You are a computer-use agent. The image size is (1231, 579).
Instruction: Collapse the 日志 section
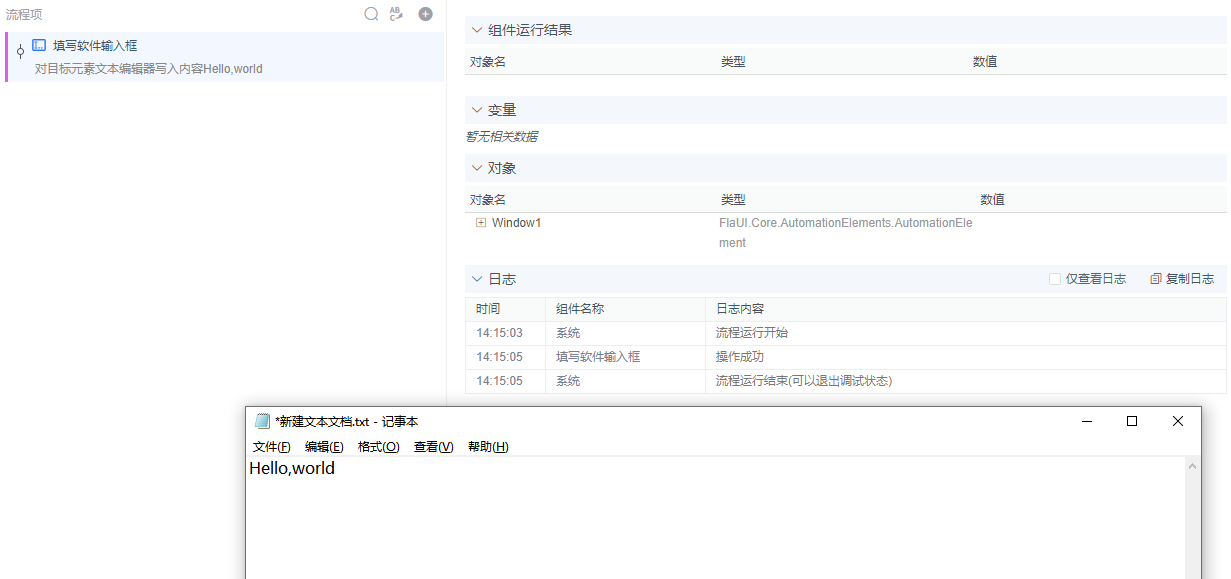point(477,279)
